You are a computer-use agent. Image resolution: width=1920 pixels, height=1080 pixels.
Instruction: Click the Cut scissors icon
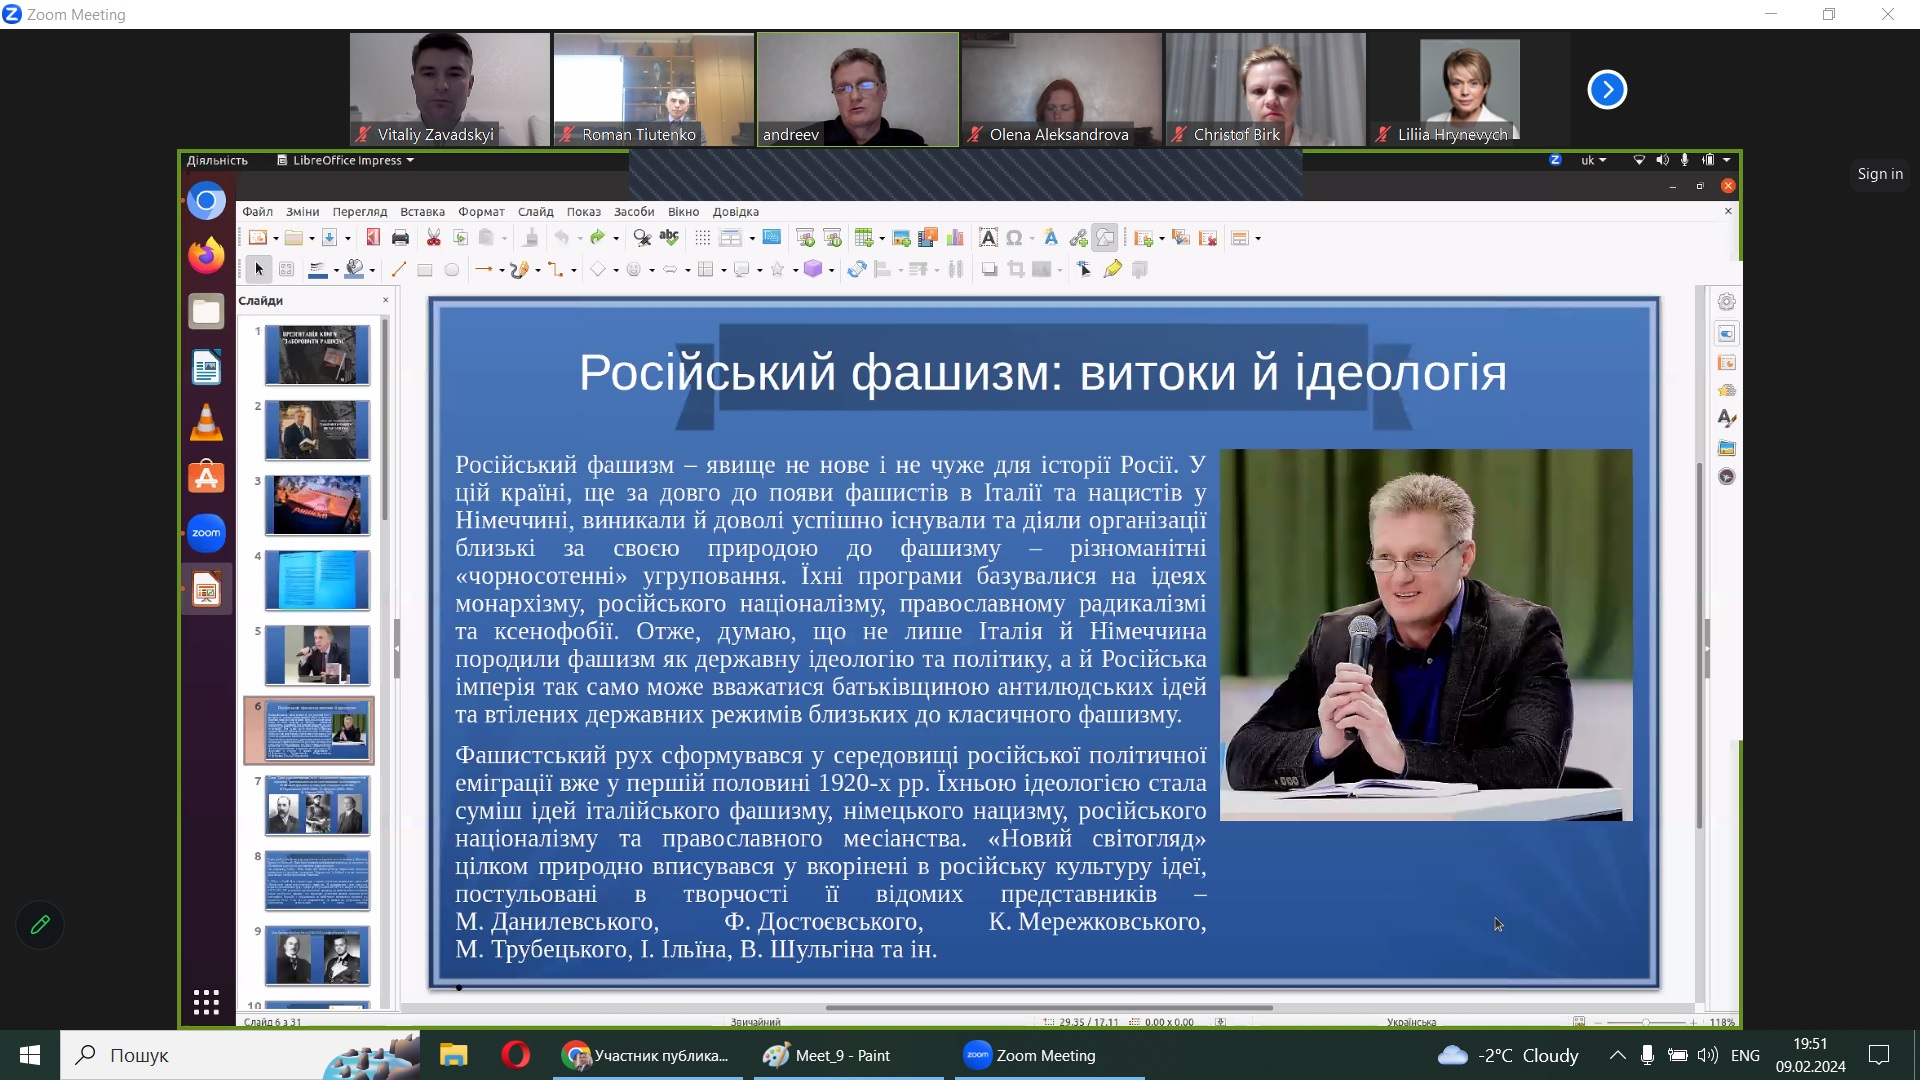point(433,238)
